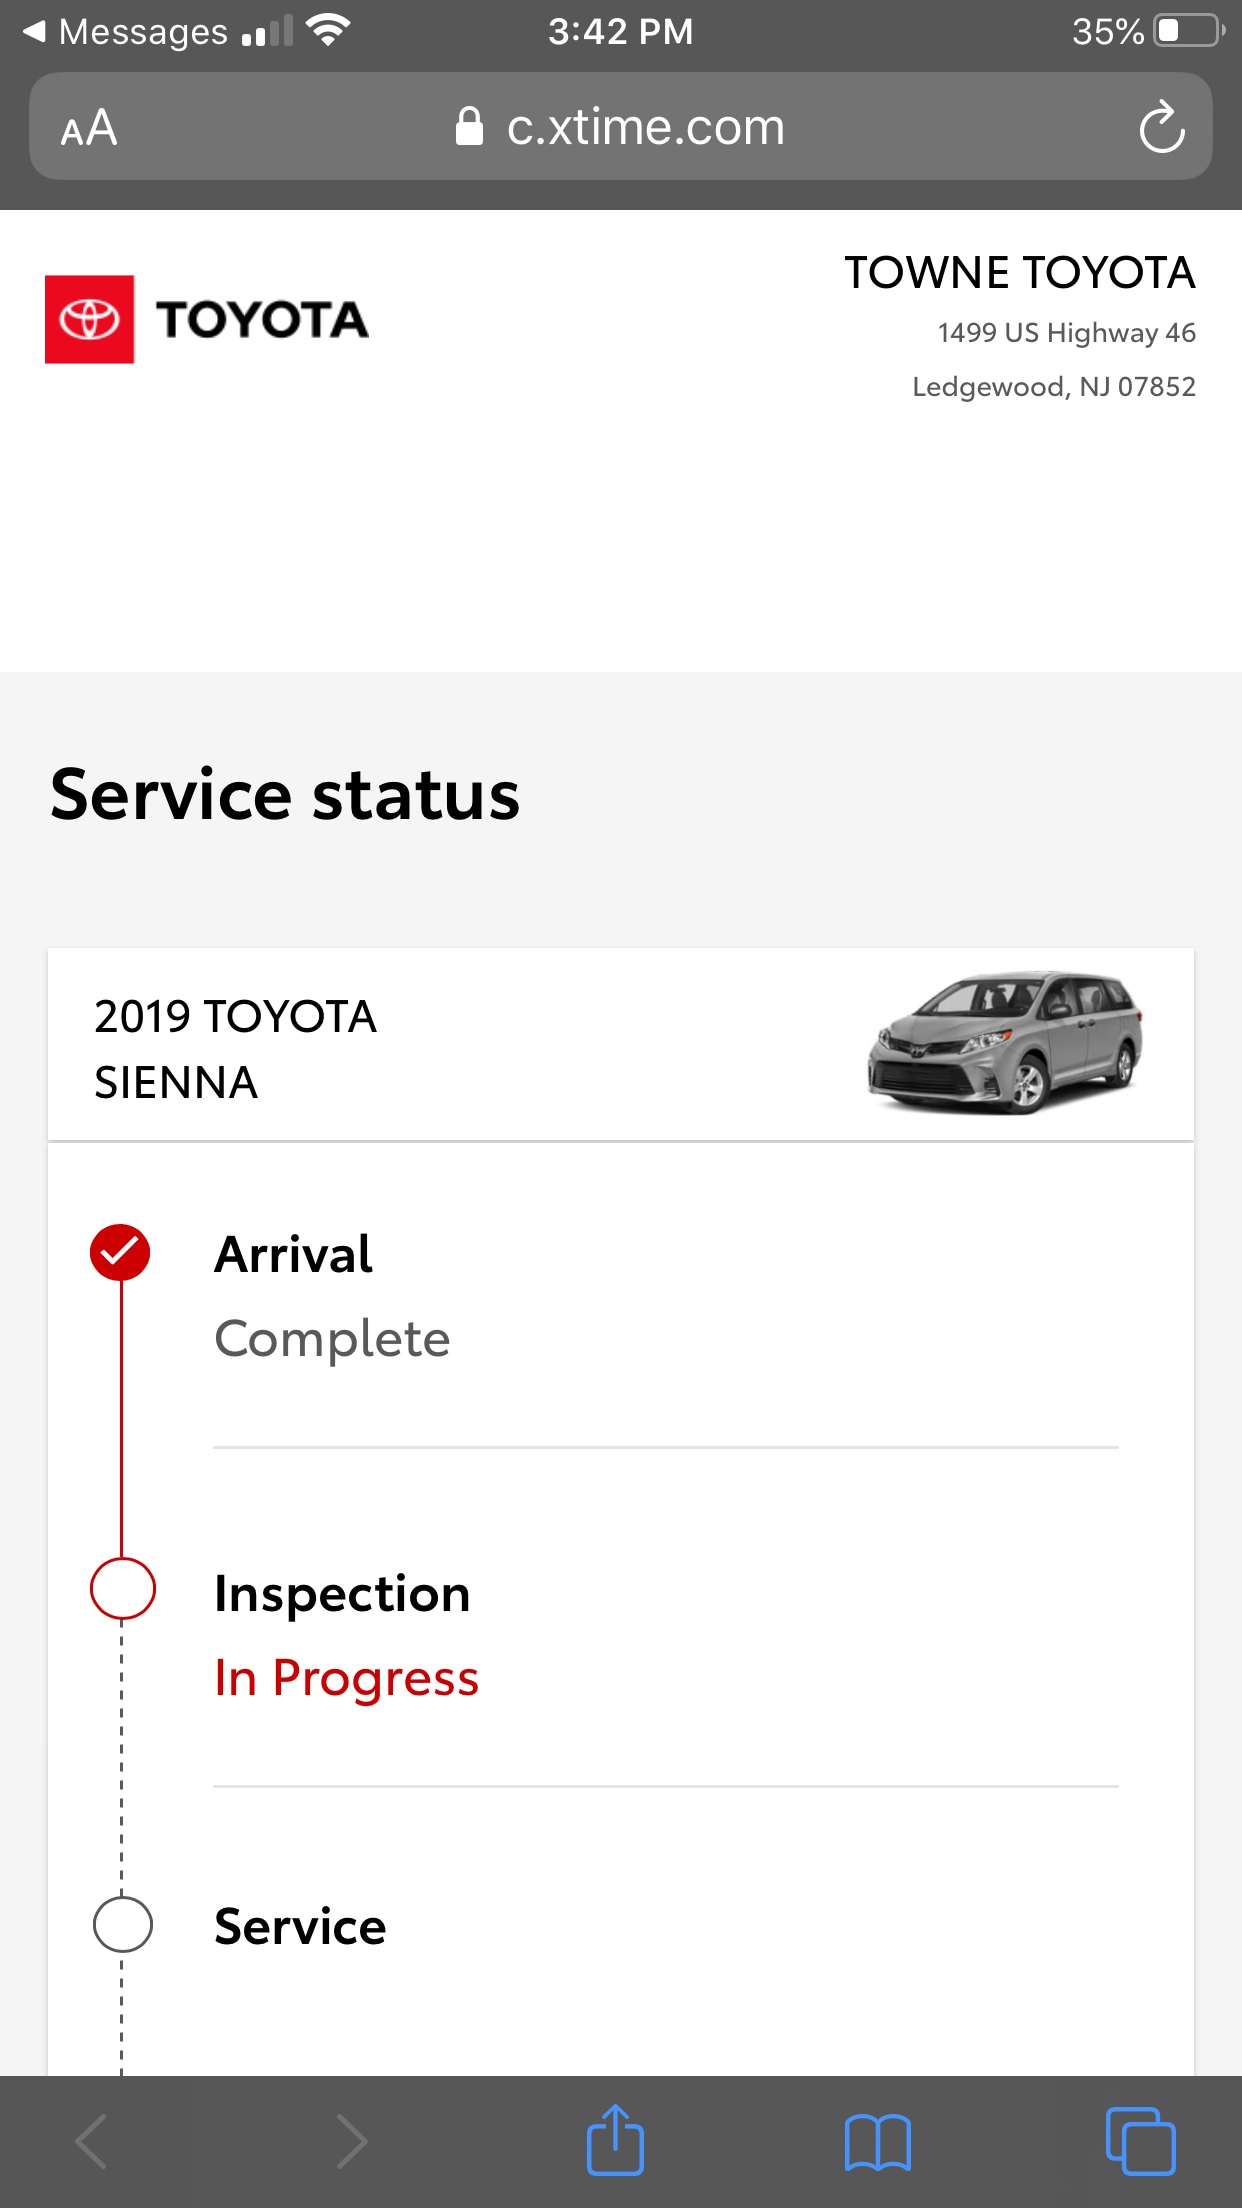Image resolution: width=1242 pixels, height=2208 pixels.
Task: Open the AA reader text options
Action: pos(89,128)
